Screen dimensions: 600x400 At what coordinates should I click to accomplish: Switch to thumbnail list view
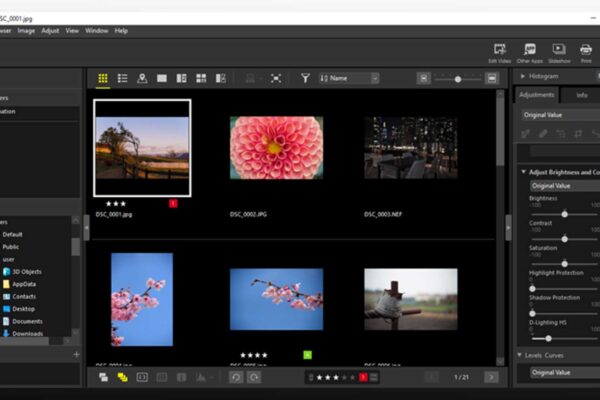click(x=122, y=78)
